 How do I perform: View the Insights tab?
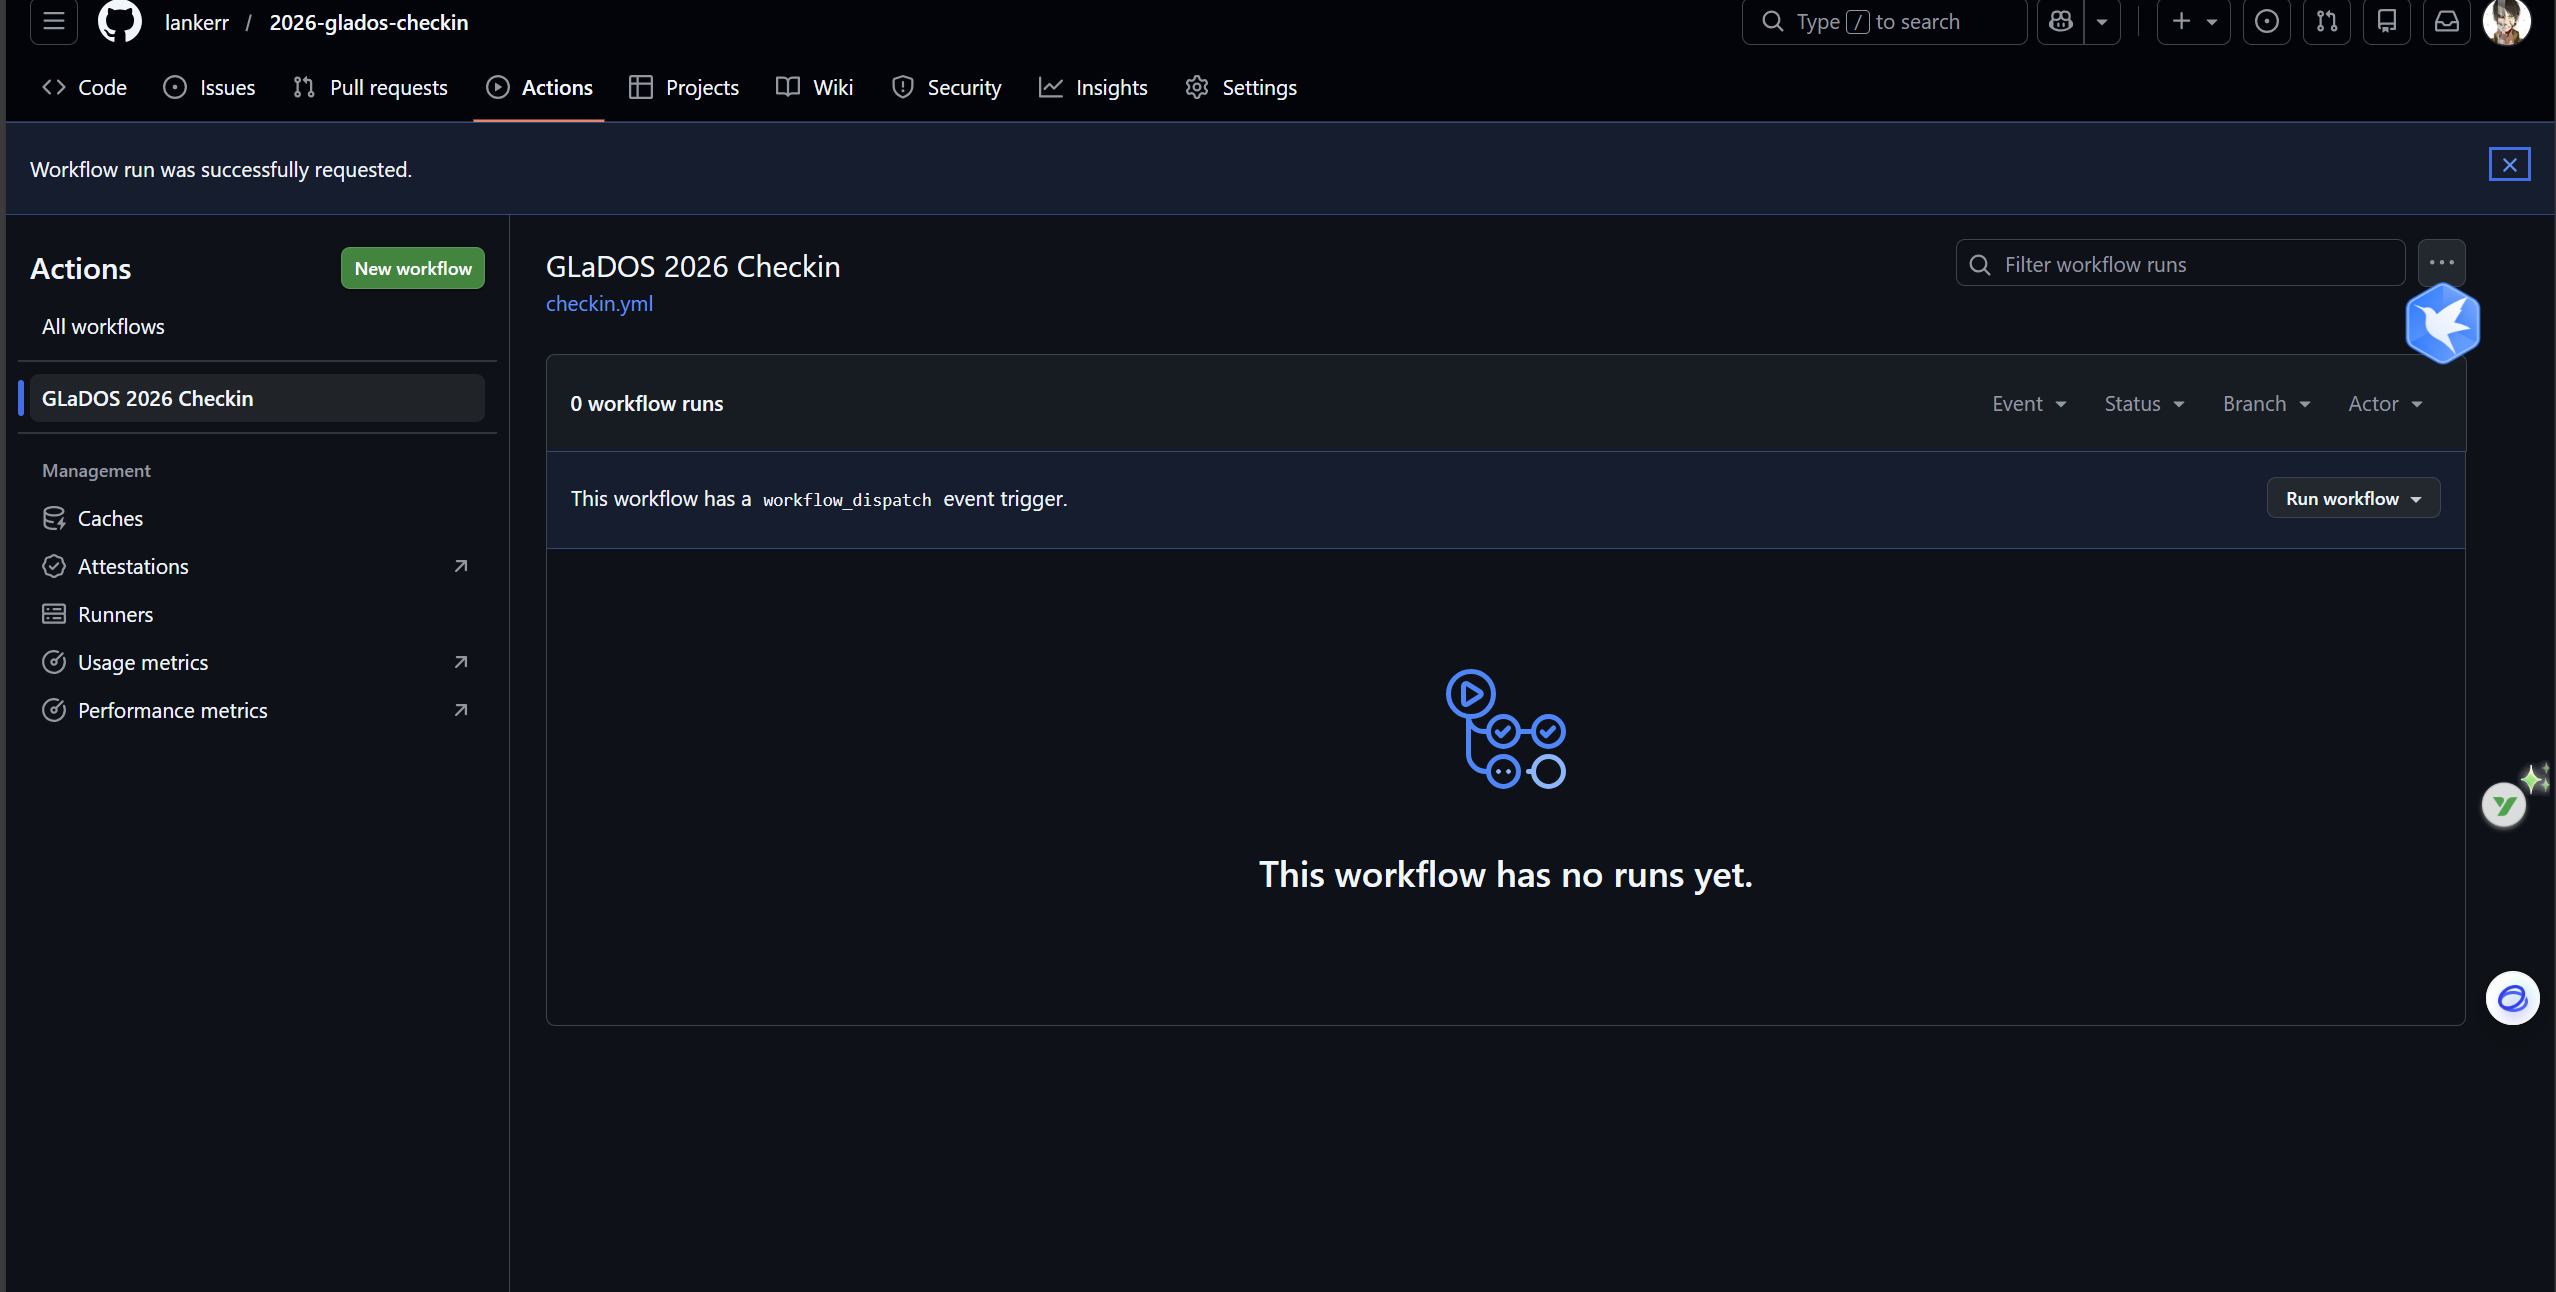(x=1093, y=88)
